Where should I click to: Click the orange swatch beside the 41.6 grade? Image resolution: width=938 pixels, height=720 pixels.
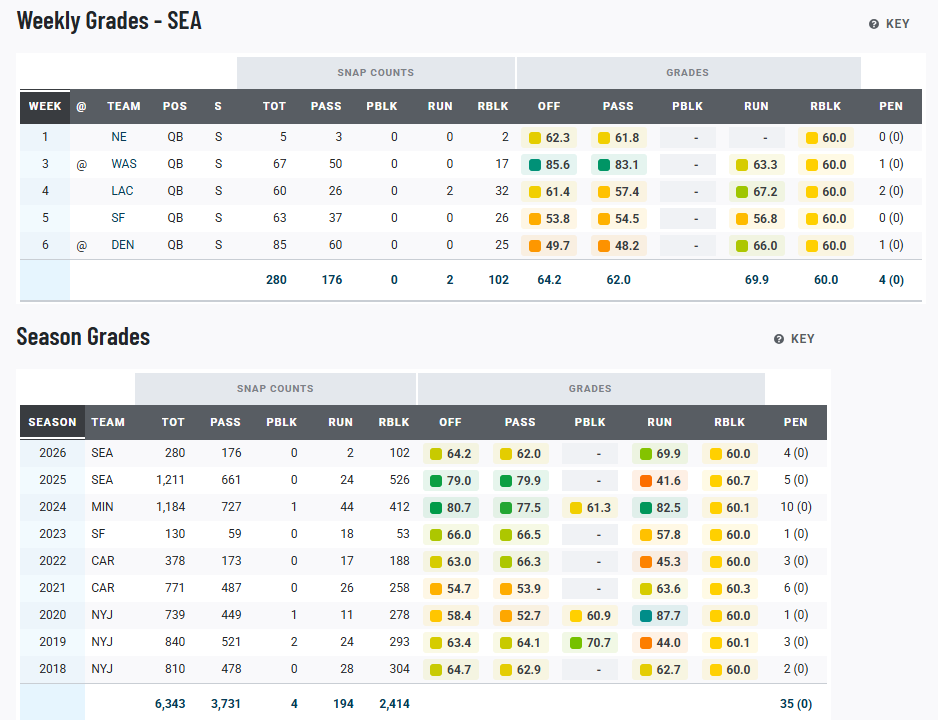(645, 481)
